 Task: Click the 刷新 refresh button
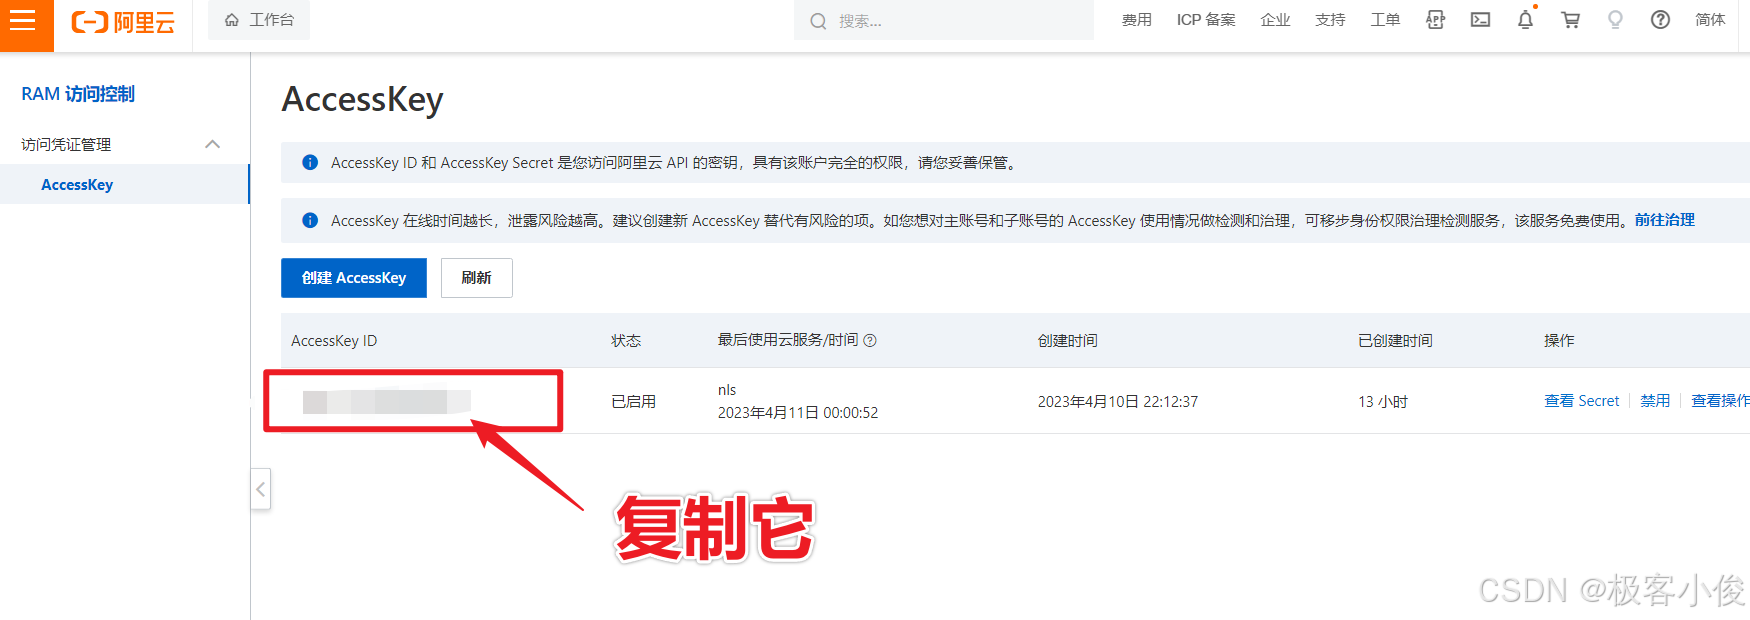477,278
